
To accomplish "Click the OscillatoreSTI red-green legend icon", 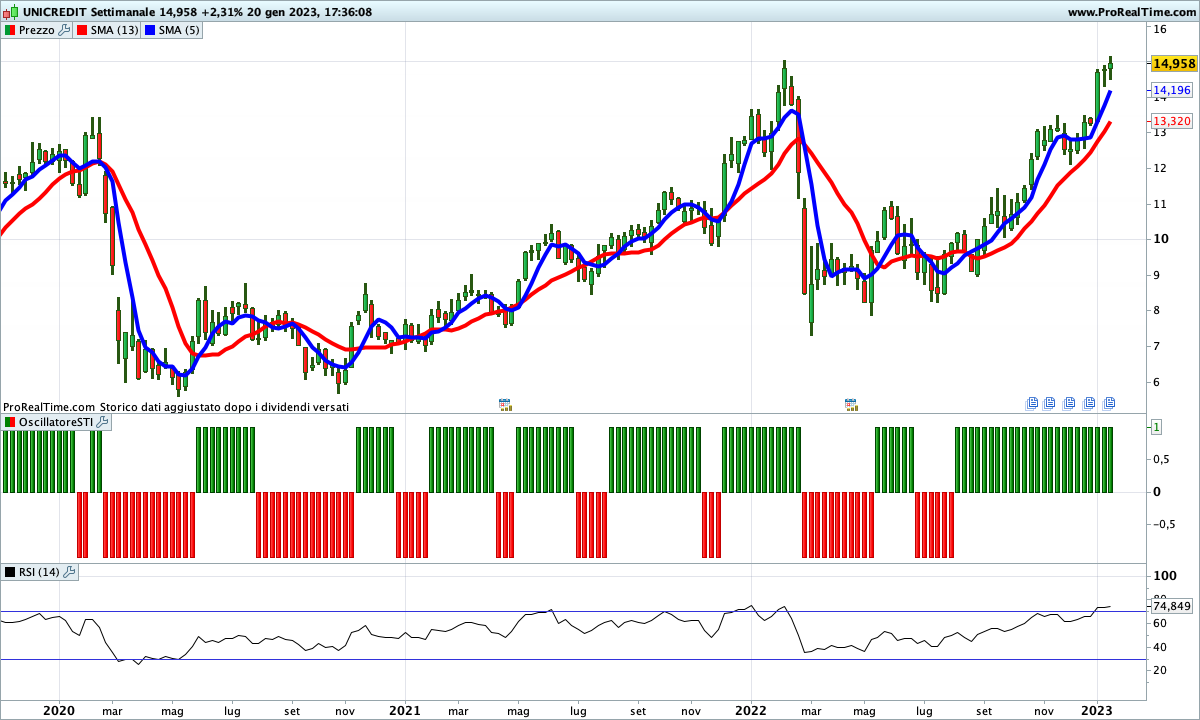I will pos(9,423).
